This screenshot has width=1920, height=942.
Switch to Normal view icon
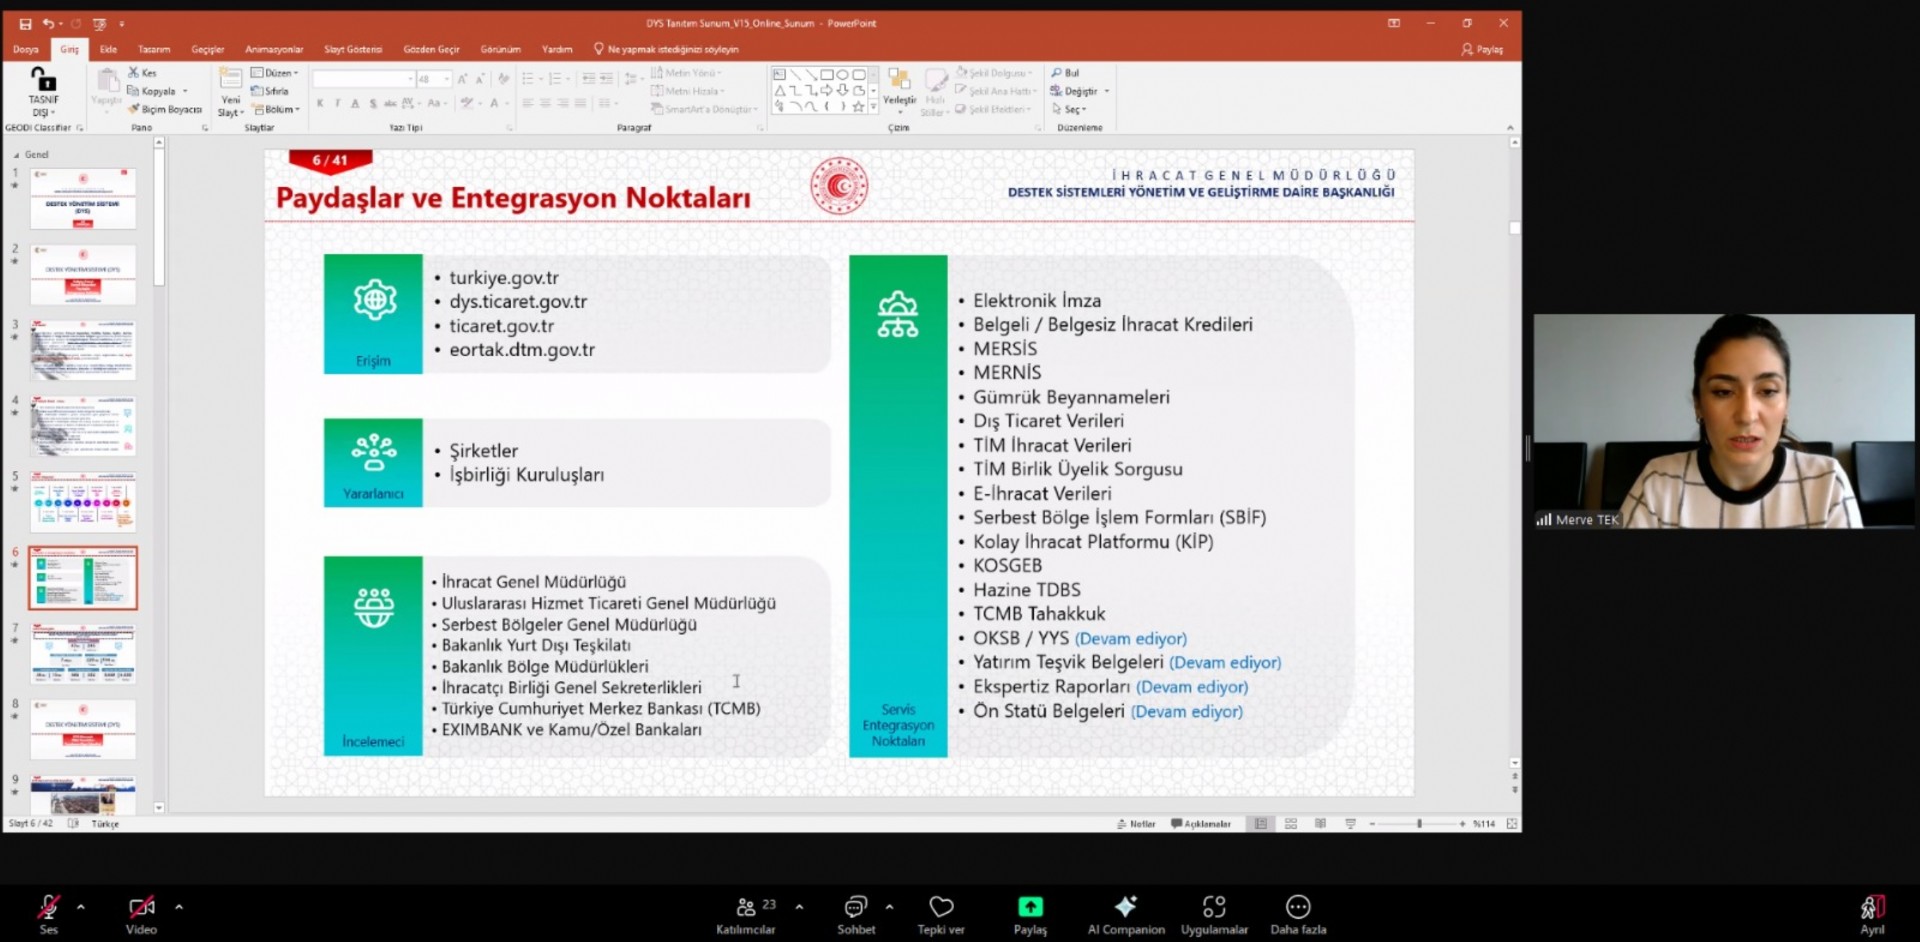click(x=1261, y=824)
